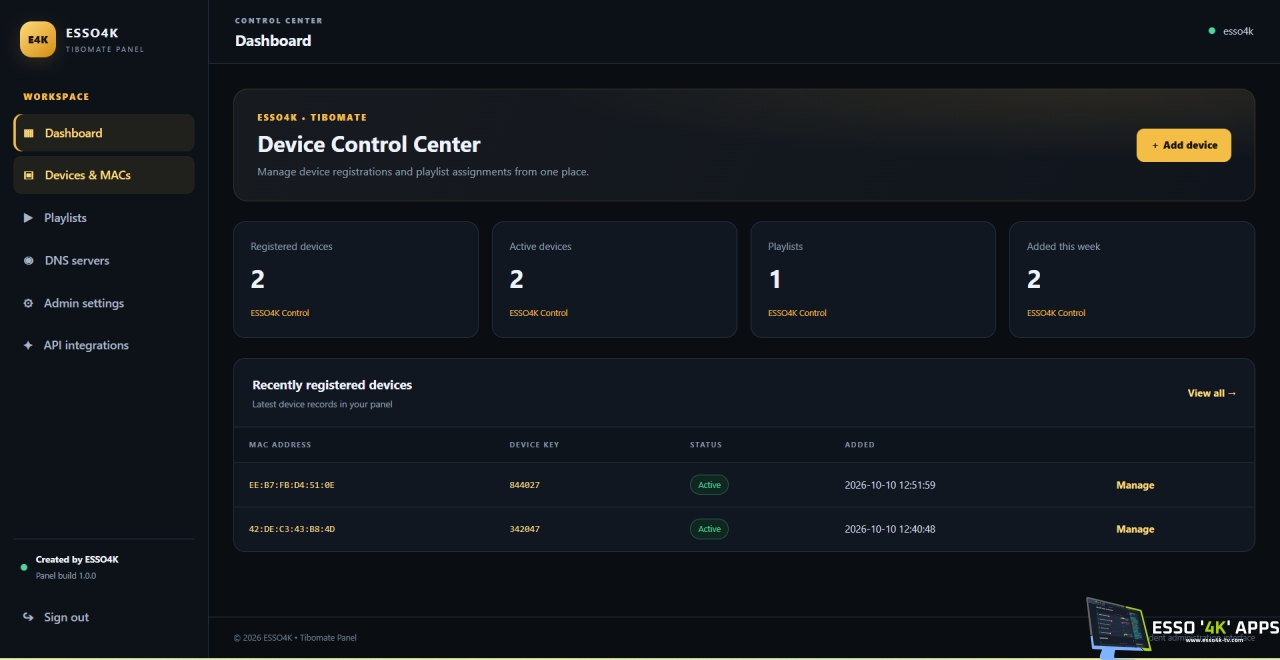This screenshot has width=1280, height=660.
Task: Sign out of the panel
Action: tap(104, 617)
